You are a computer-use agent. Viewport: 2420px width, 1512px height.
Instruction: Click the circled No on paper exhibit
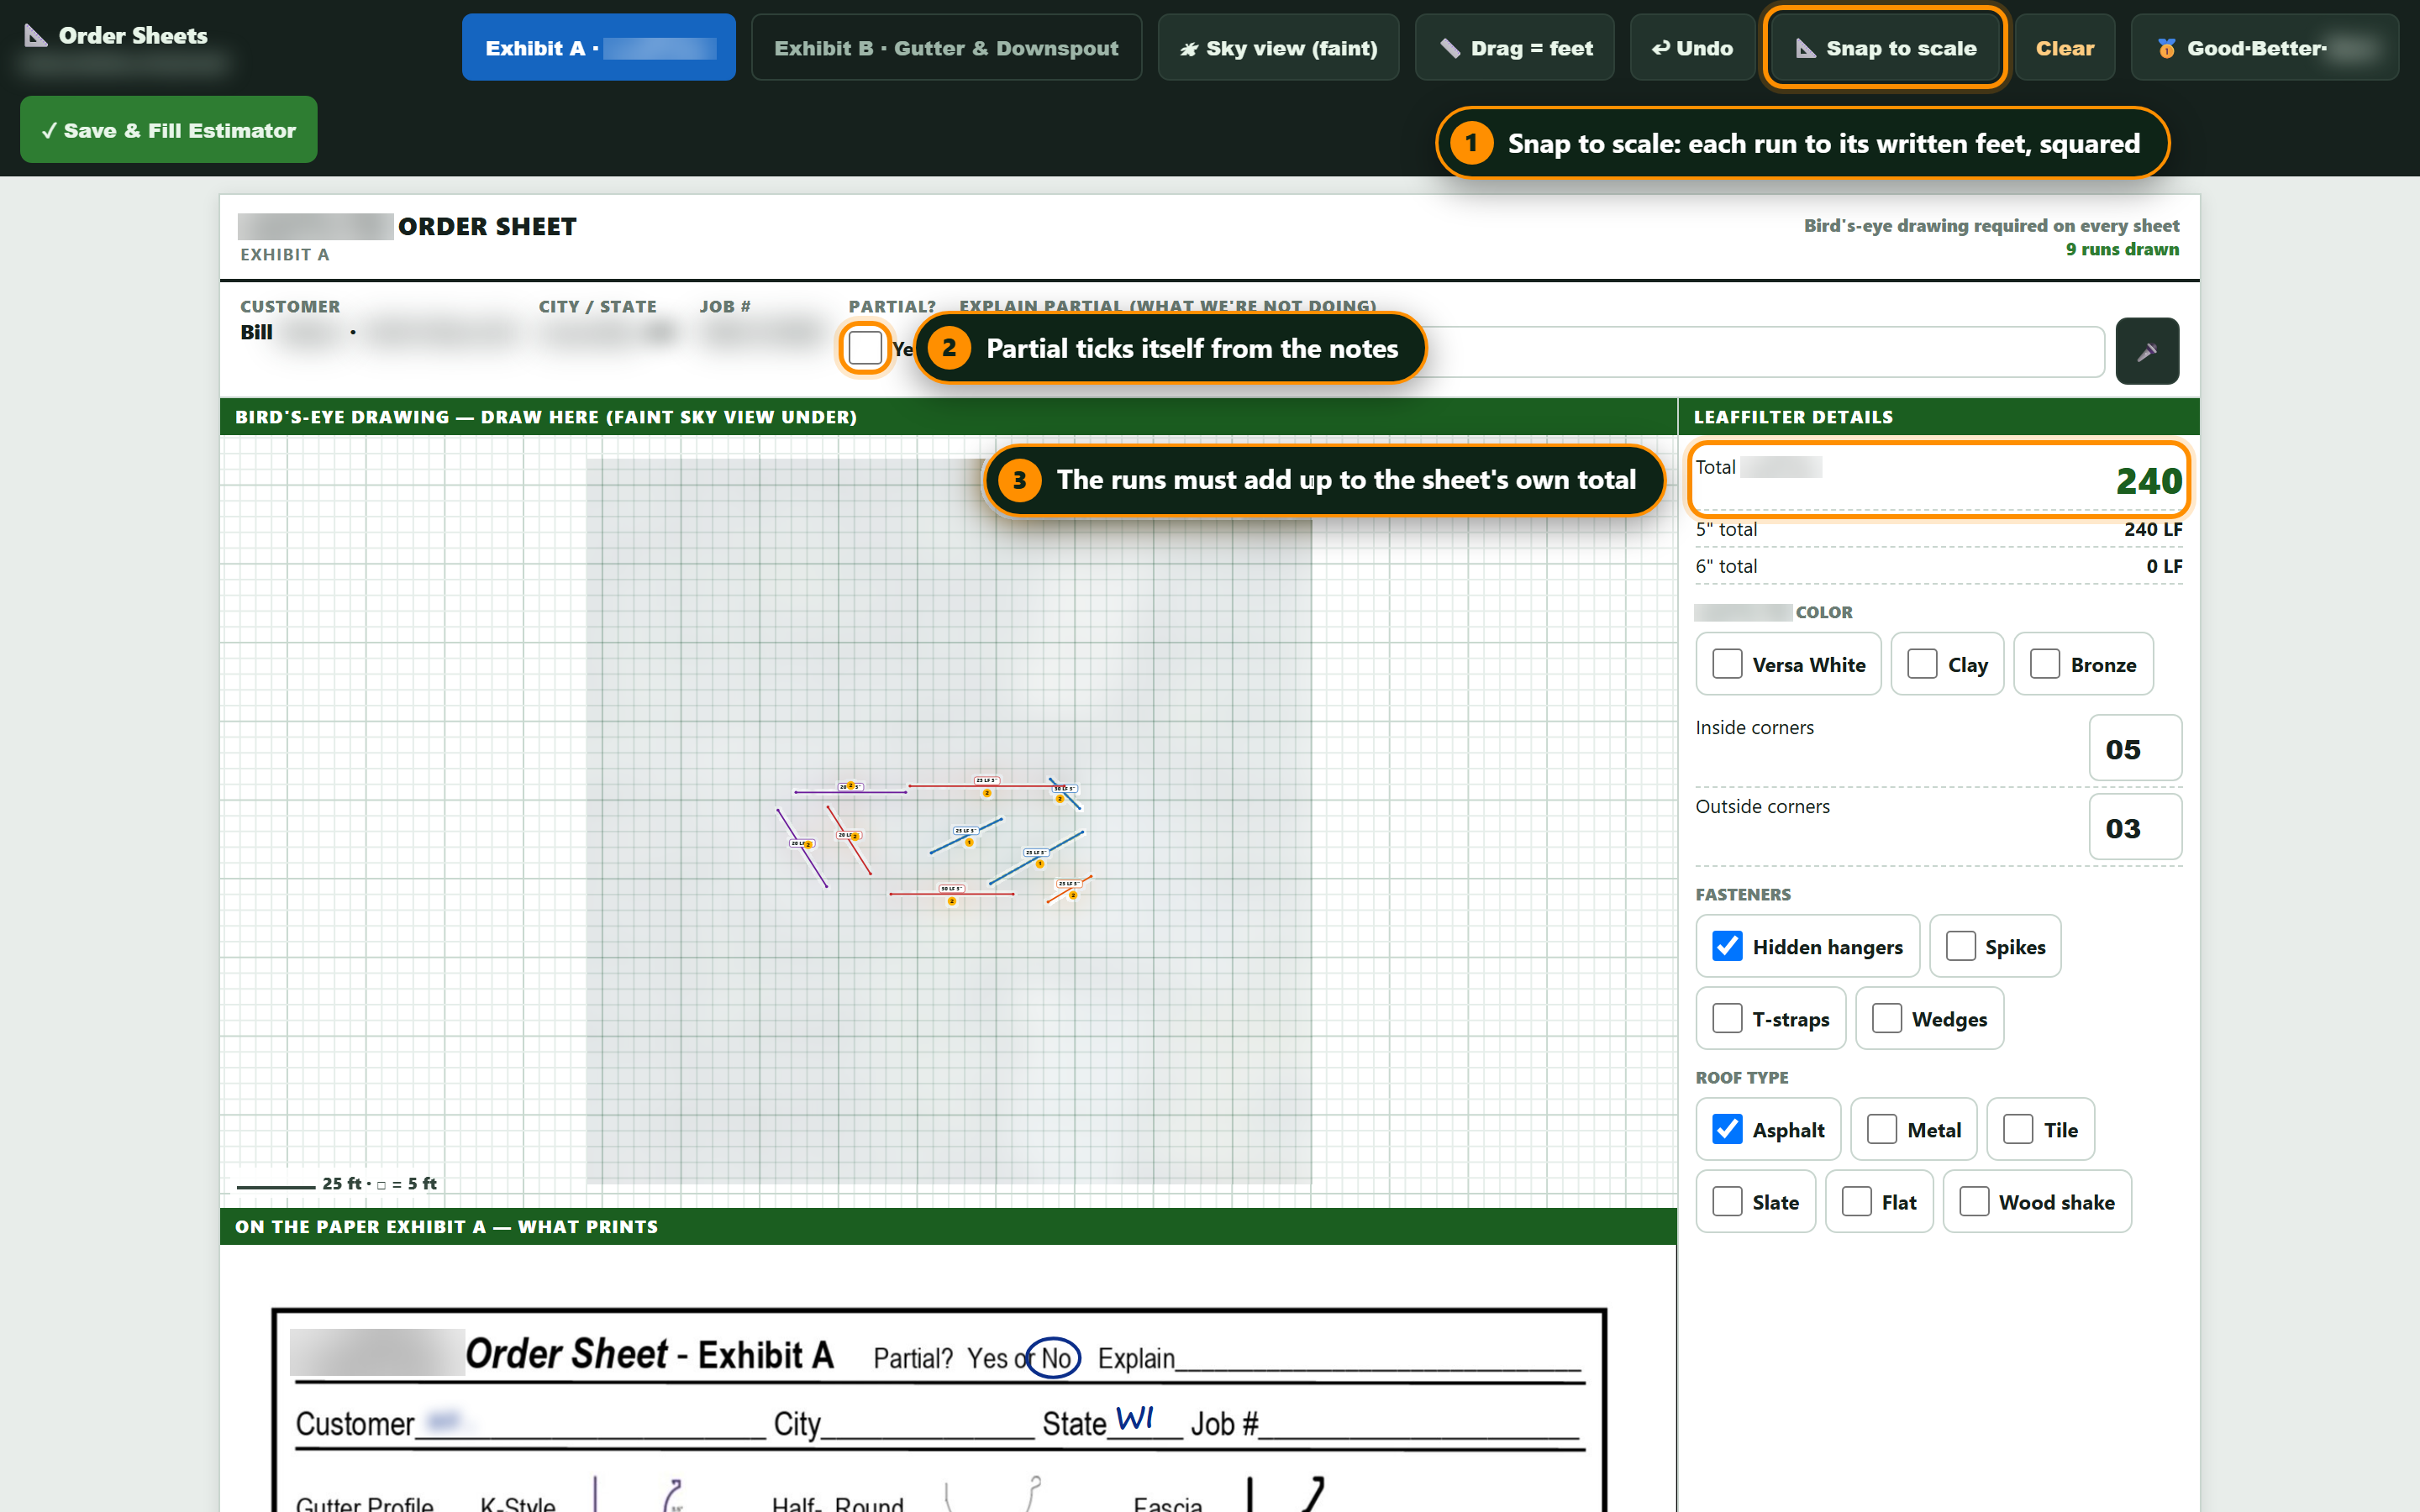pos(1054,1357)
